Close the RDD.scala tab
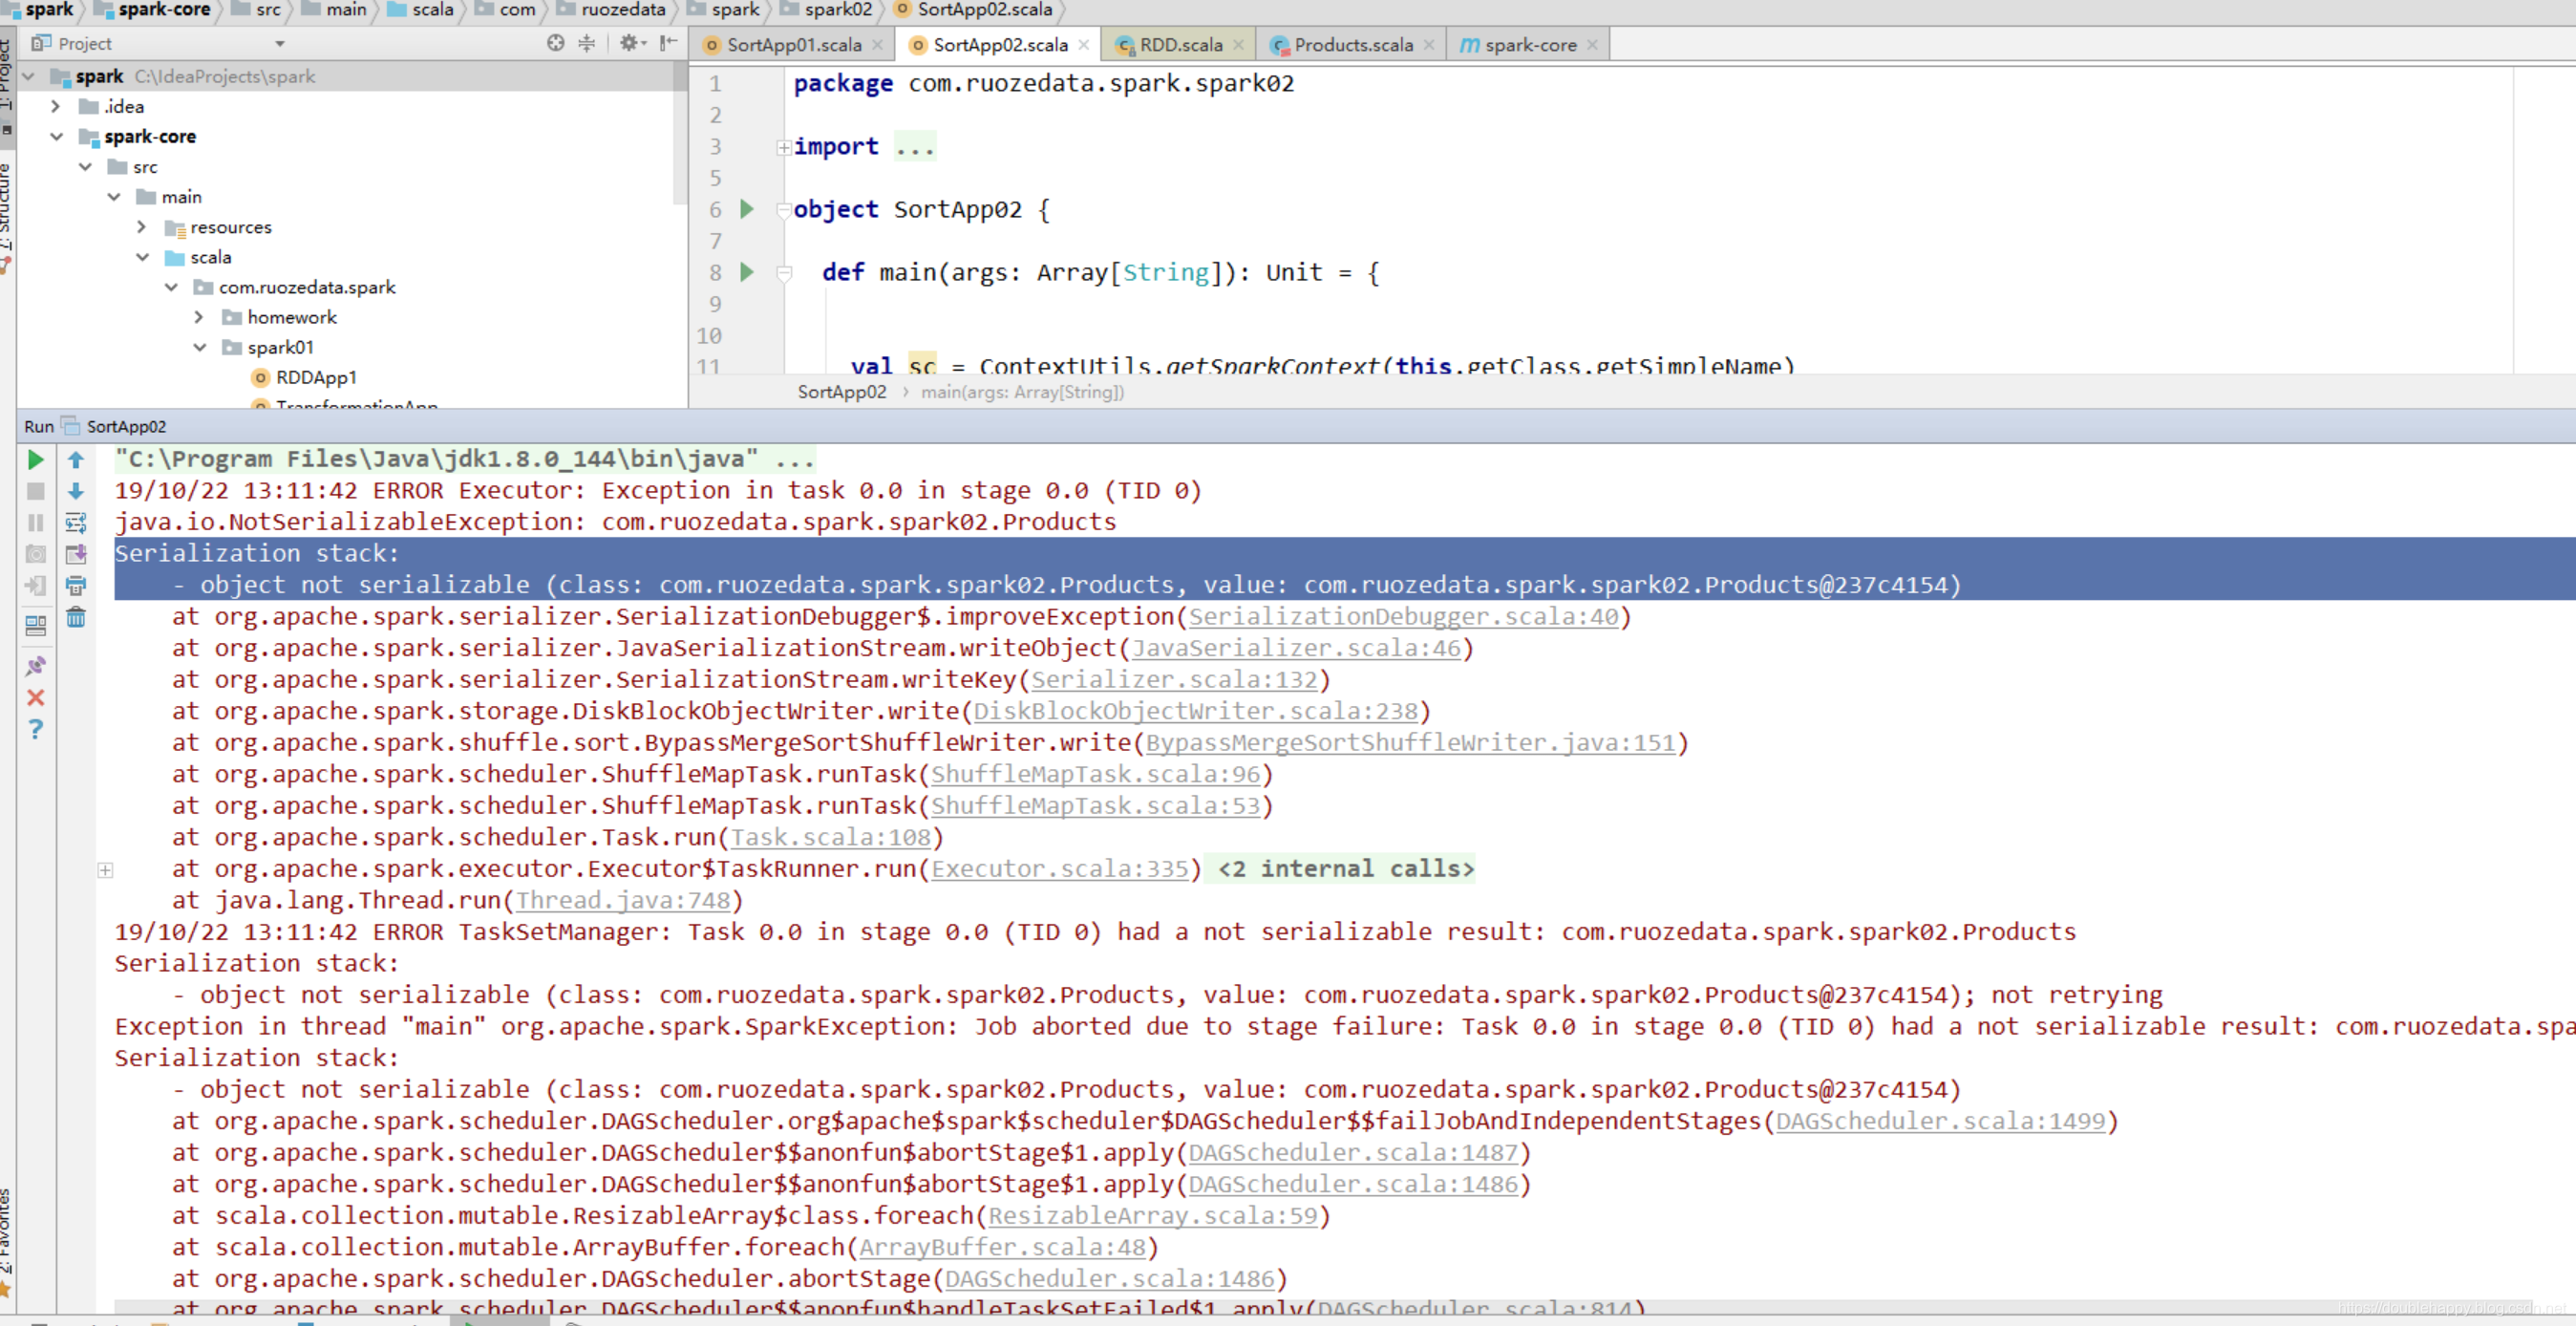The width and height of the screenshot is (2576, 1326). coord(1238,45)
